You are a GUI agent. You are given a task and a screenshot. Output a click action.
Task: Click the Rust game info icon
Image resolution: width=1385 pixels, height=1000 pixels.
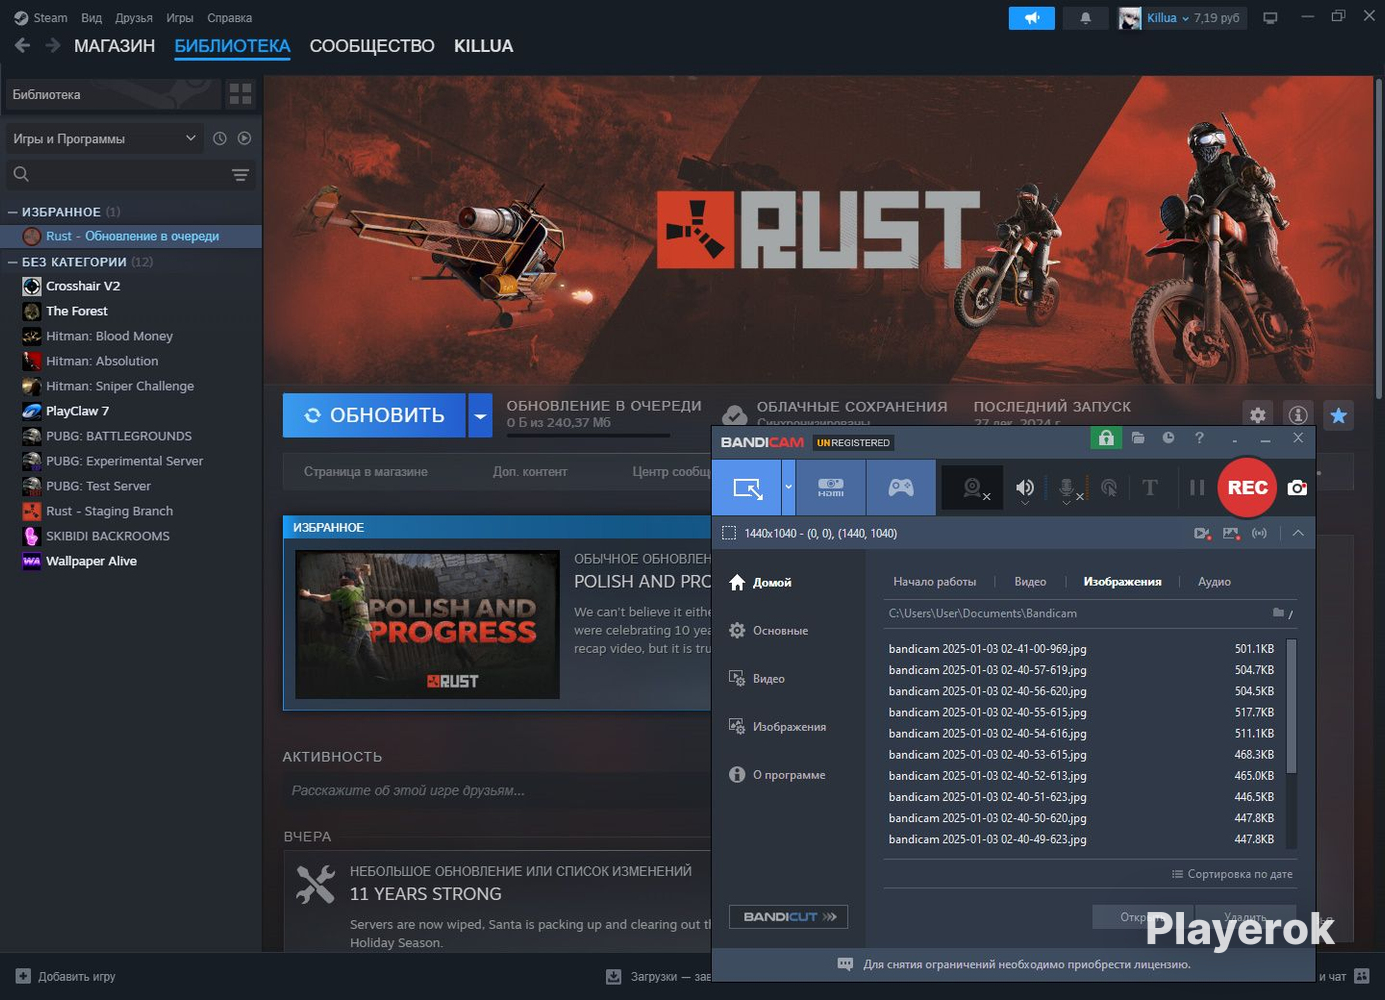pos(1298,415)
